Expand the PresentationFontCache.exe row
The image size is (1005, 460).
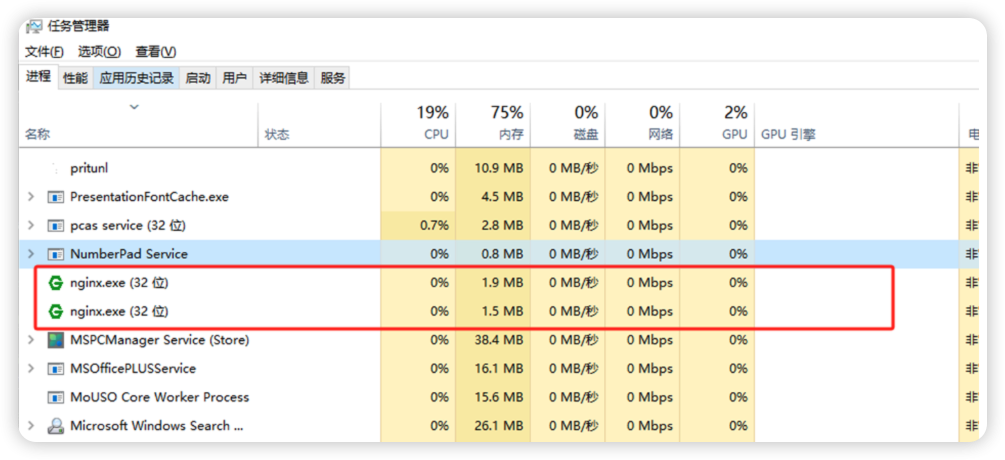pyautogui.click(x=31, y=197)
